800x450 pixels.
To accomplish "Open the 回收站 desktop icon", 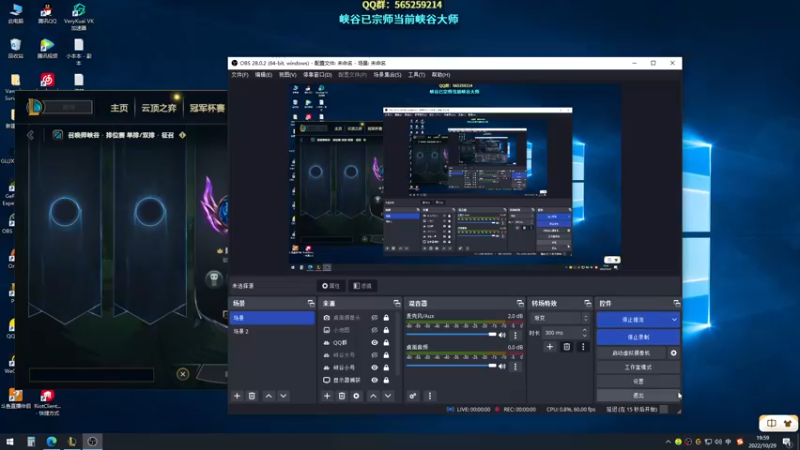I will point(16,48).
